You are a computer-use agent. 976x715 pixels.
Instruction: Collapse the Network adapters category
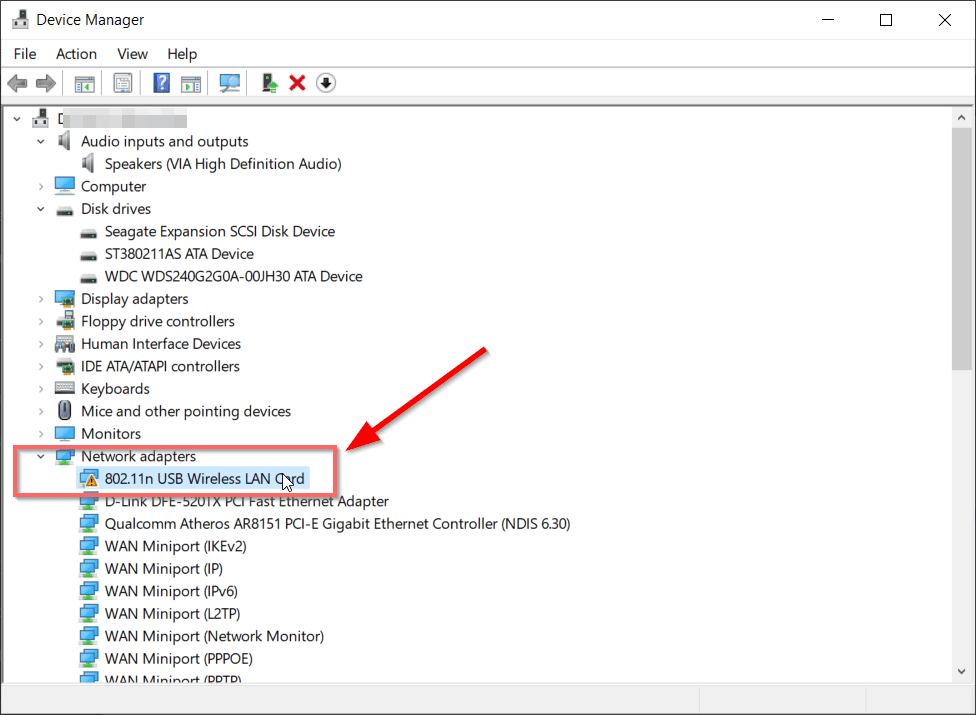(x=40, y=455)
